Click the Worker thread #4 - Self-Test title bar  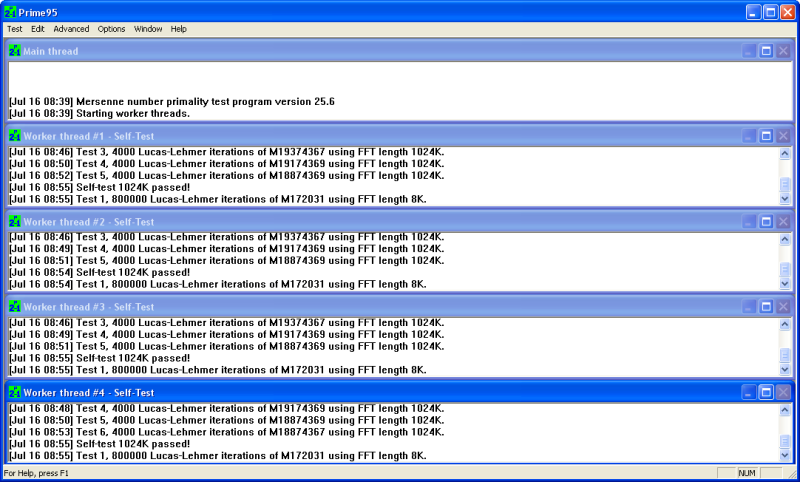(x=400, y=393)
